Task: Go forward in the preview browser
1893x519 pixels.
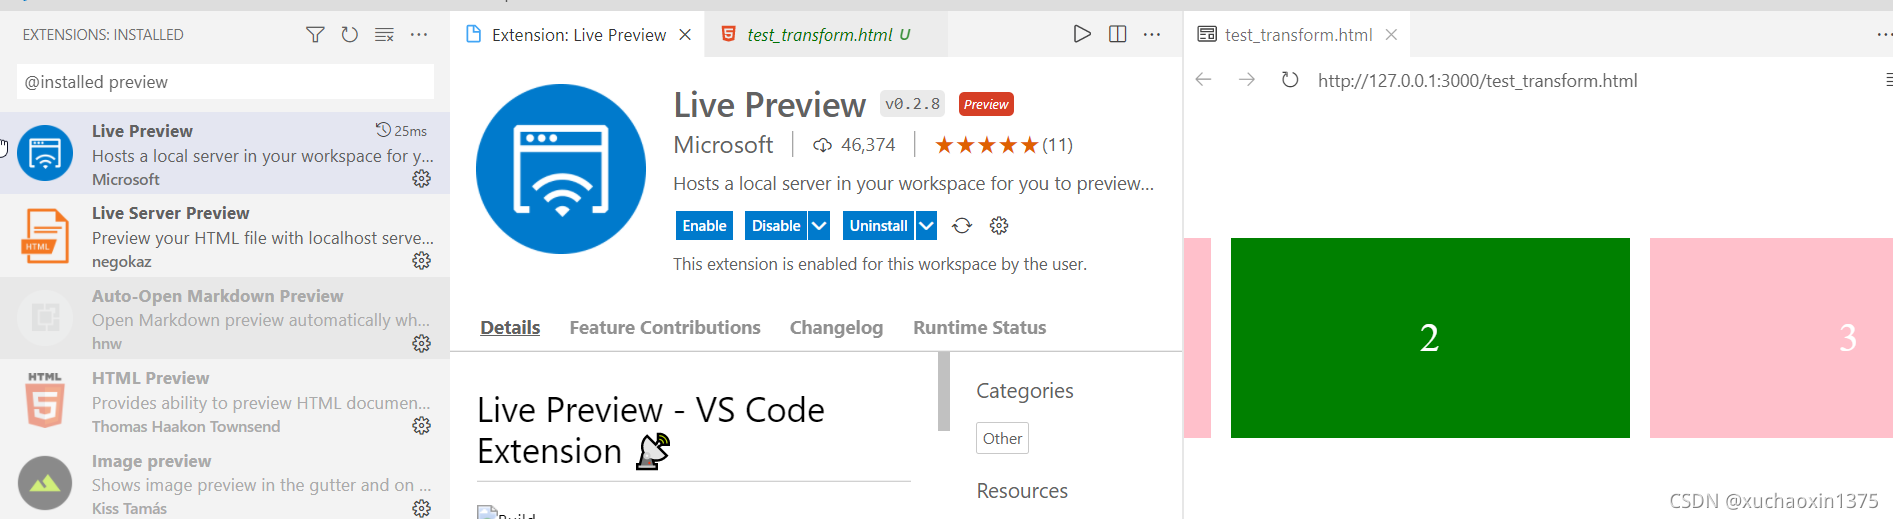Action: pos(1247,80)
